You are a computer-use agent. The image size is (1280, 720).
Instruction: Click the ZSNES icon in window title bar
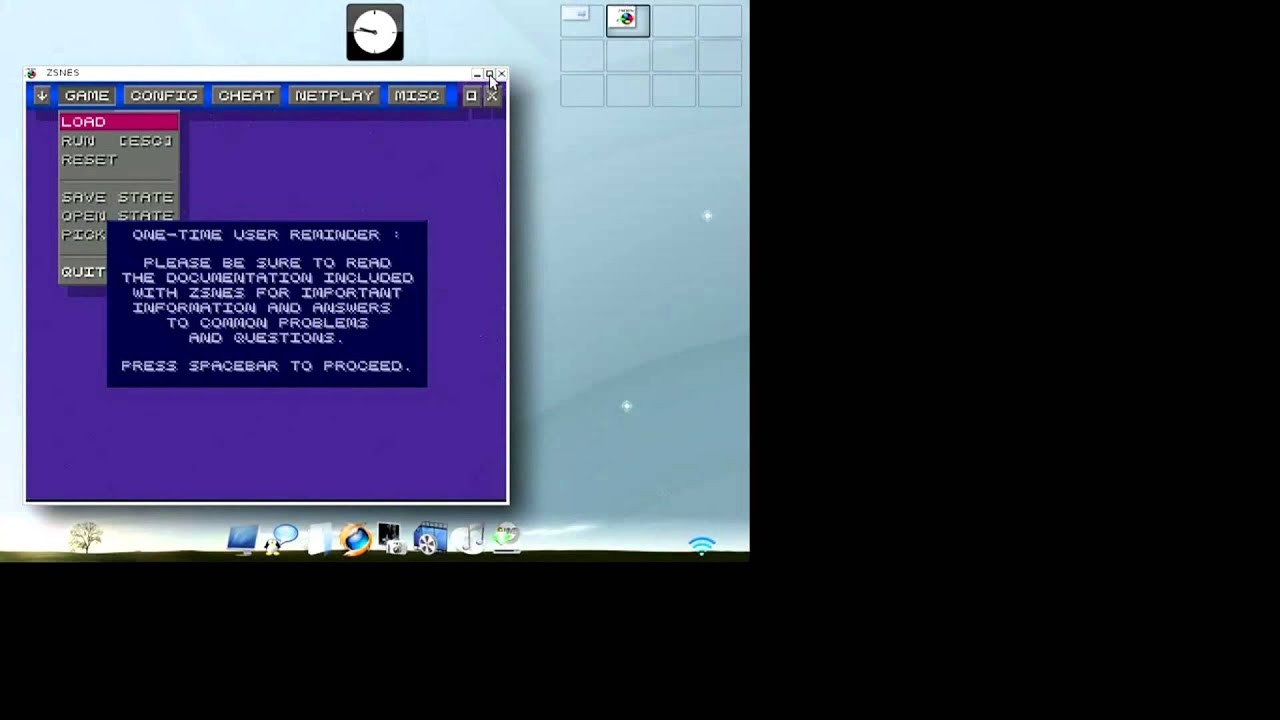coord(32,73)
